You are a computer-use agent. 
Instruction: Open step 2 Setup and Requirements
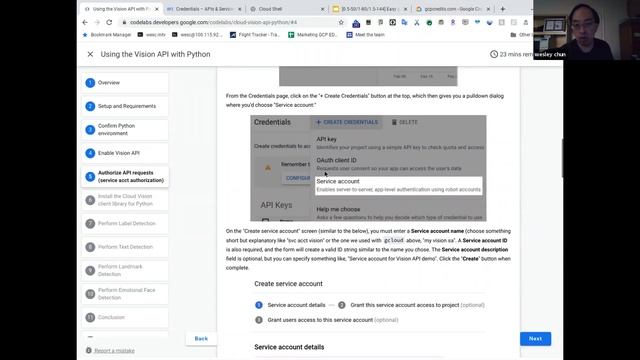coord(125,106)
